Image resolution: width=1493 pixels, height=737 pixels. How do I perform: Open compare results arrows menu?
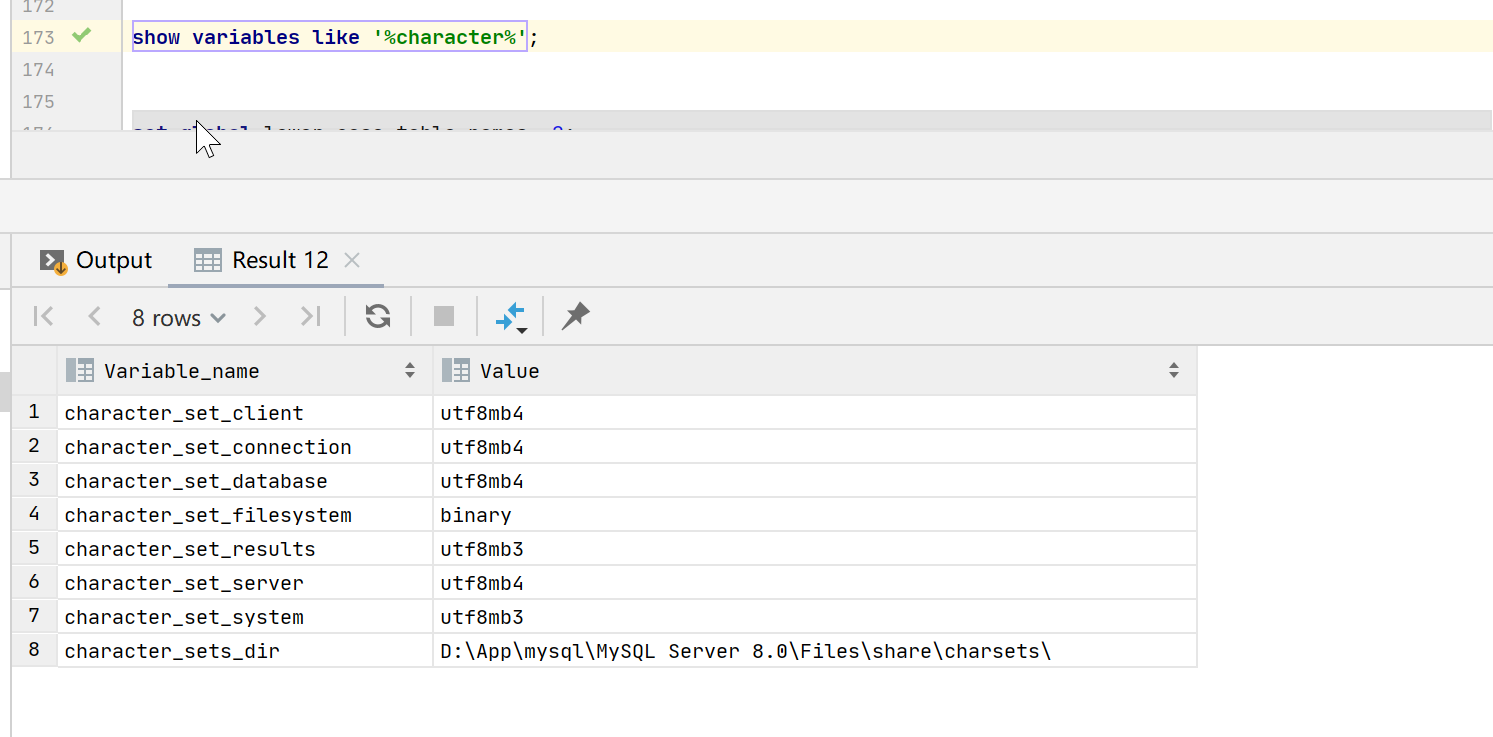[x=511, y=318]
